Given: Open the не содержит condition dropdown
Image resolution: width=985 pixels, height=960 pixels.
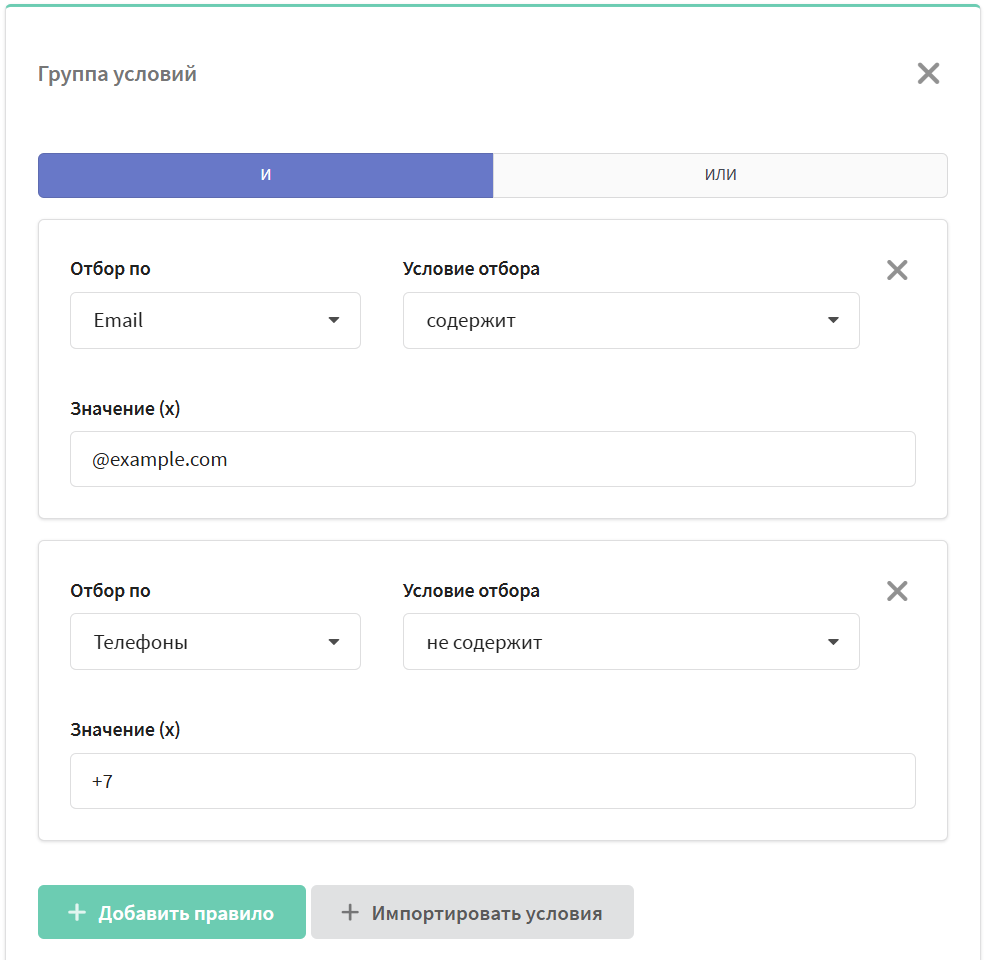Looking at the screenshot, I should 631,641.
